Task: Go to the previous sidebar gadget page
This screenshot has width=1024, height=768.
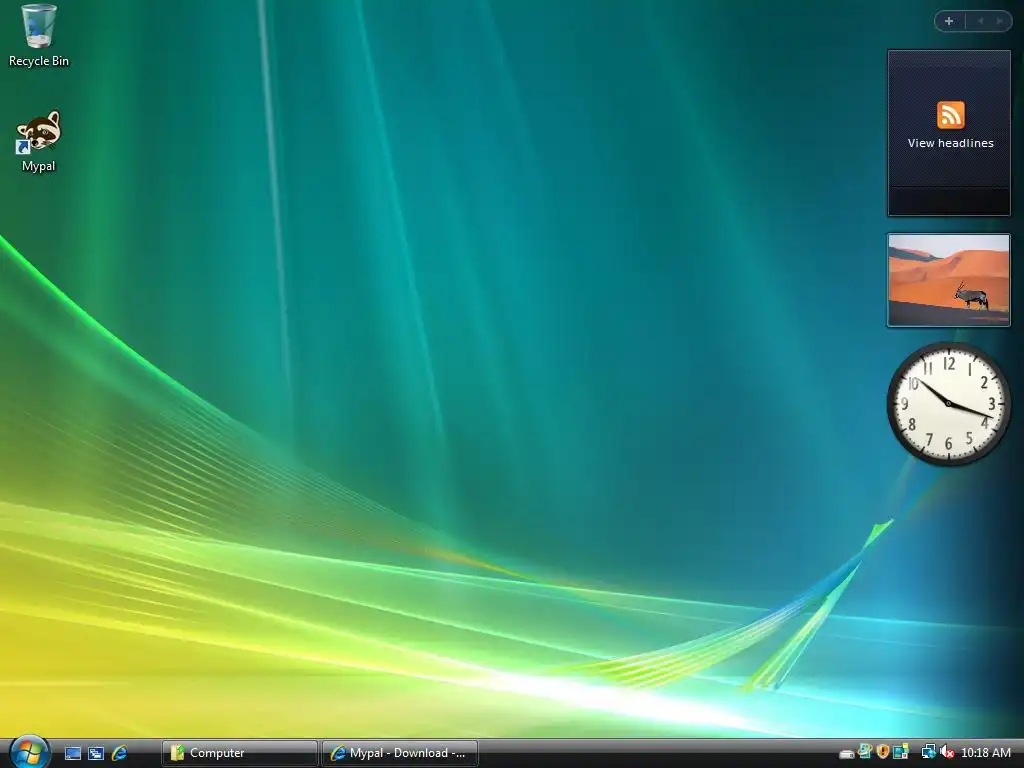Action: tap(980, 22)
